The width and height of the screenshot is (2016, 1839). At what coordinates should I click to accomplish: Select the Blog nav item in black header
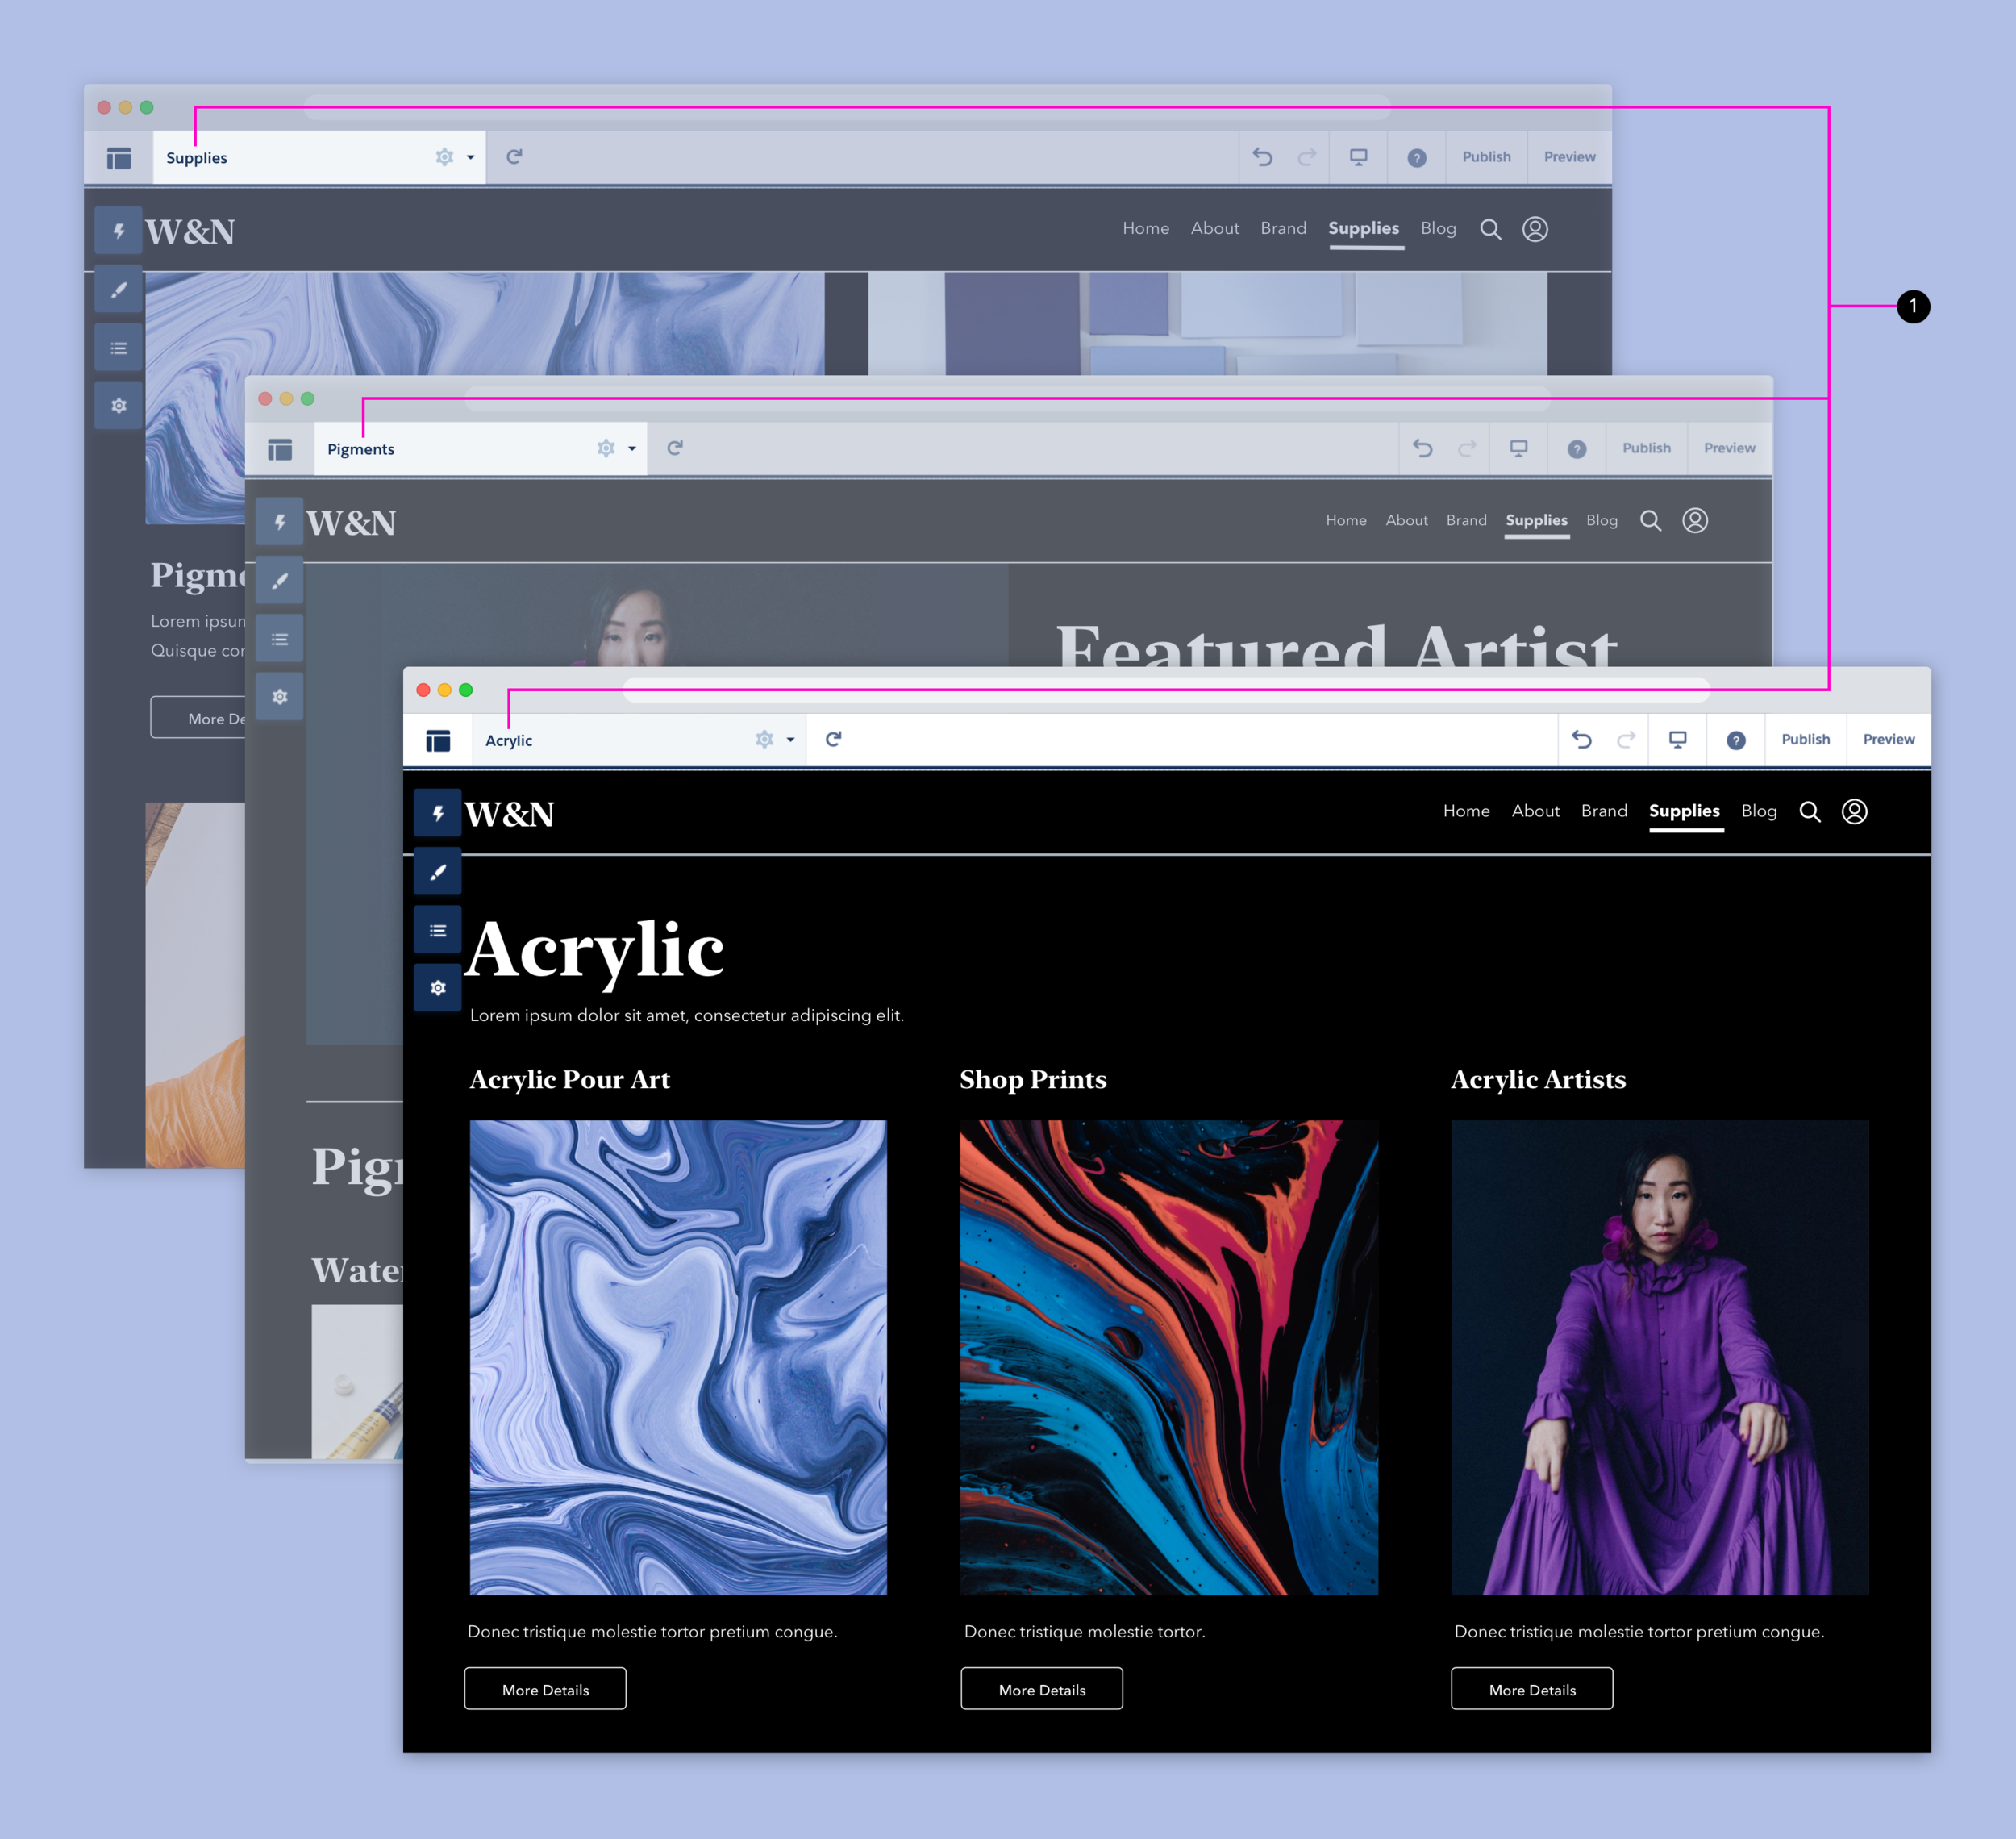1758,811
